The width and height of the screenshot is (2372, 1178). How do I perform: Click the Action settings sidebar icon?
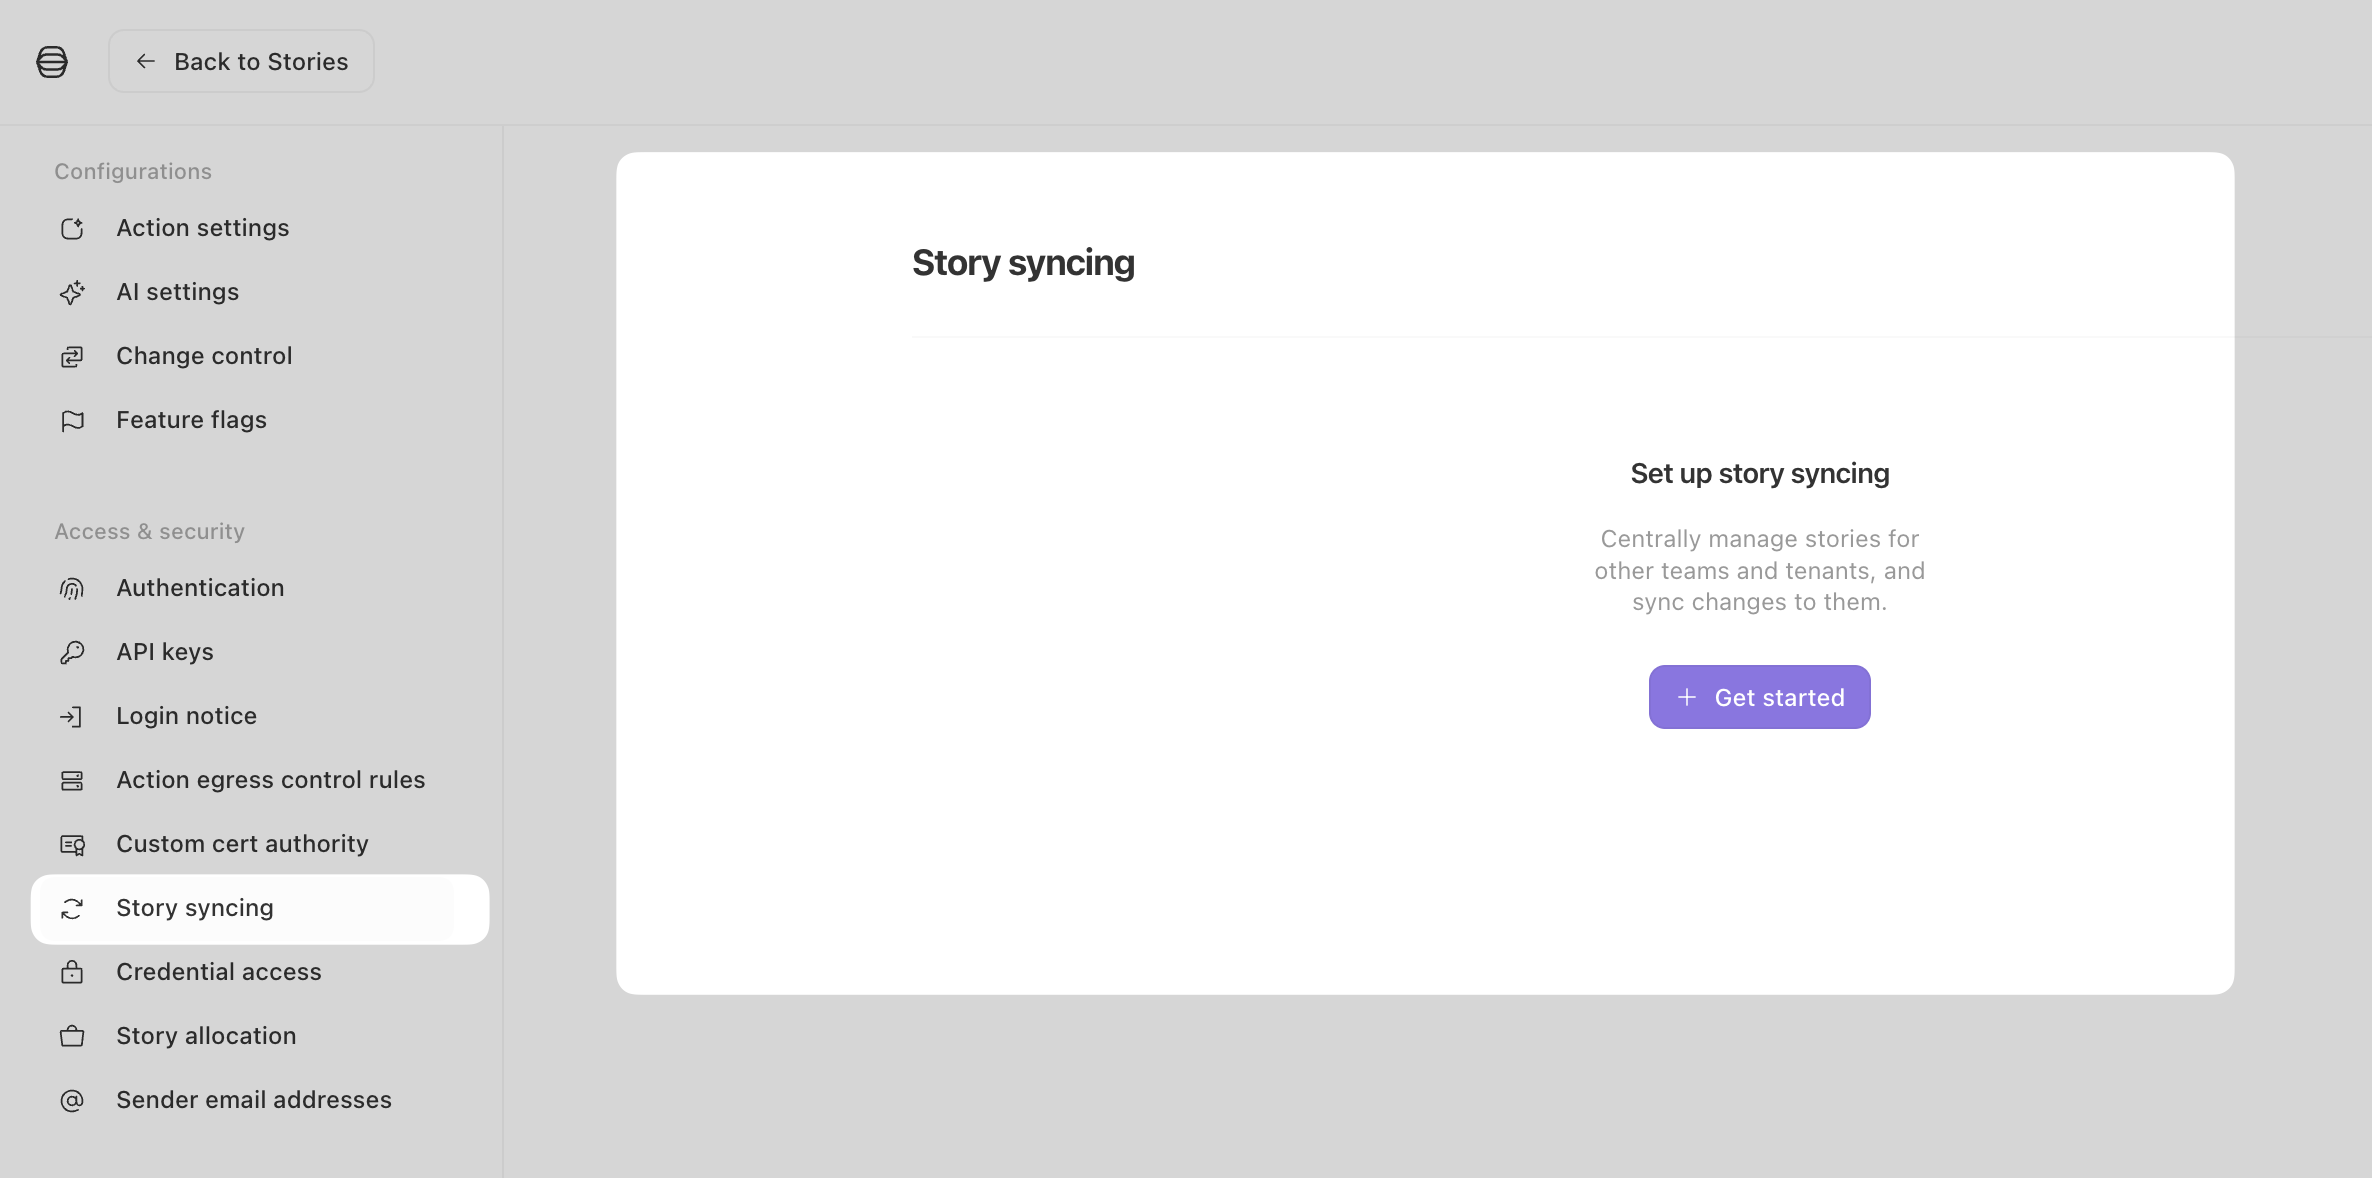click(72, 229)
